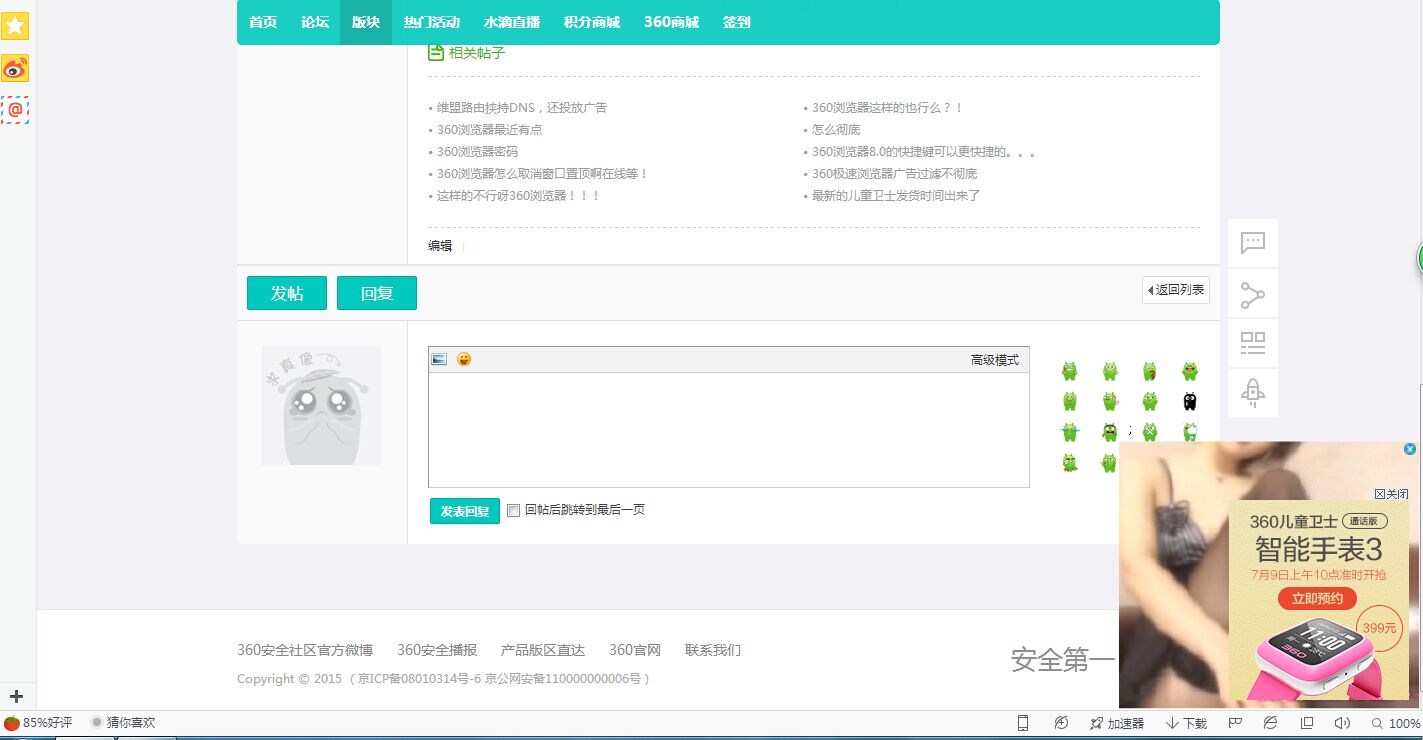The image size is (1423, 740).
Task: Open post 维盟路由挟持DNS，还投放广告
Action: [522, 107]
